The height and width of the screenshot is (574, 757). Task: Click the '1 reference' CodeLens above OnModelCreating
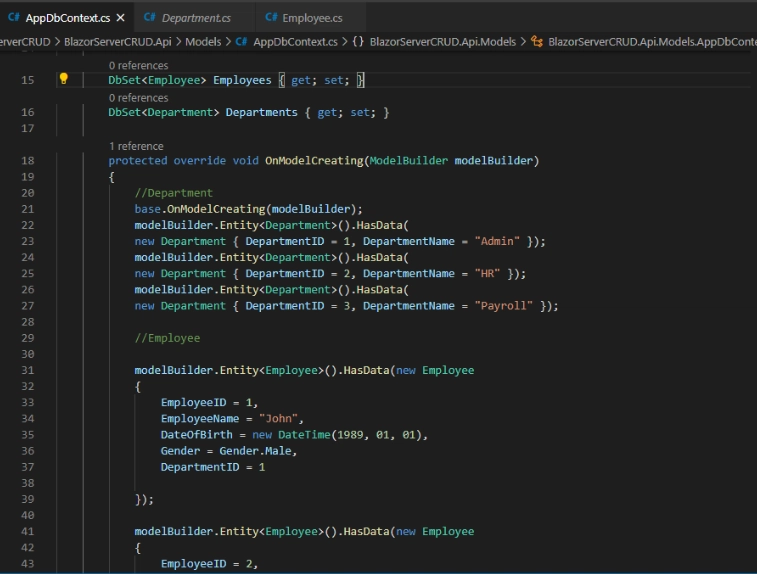tap(136, 146)
